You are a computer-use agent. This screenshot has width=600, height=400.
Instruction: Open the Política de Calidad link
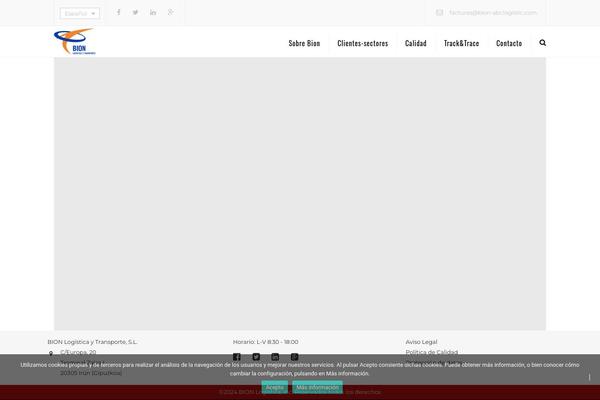[432, 352]
